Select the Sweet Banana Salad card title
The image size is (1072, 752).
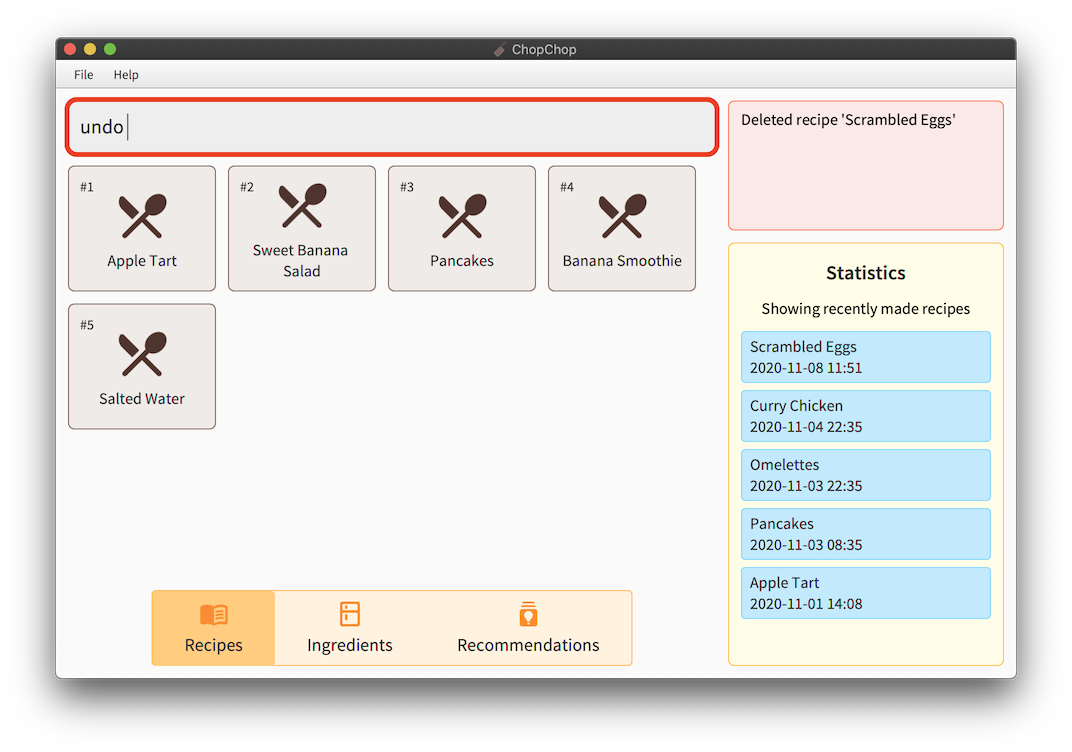click(302, 260)
